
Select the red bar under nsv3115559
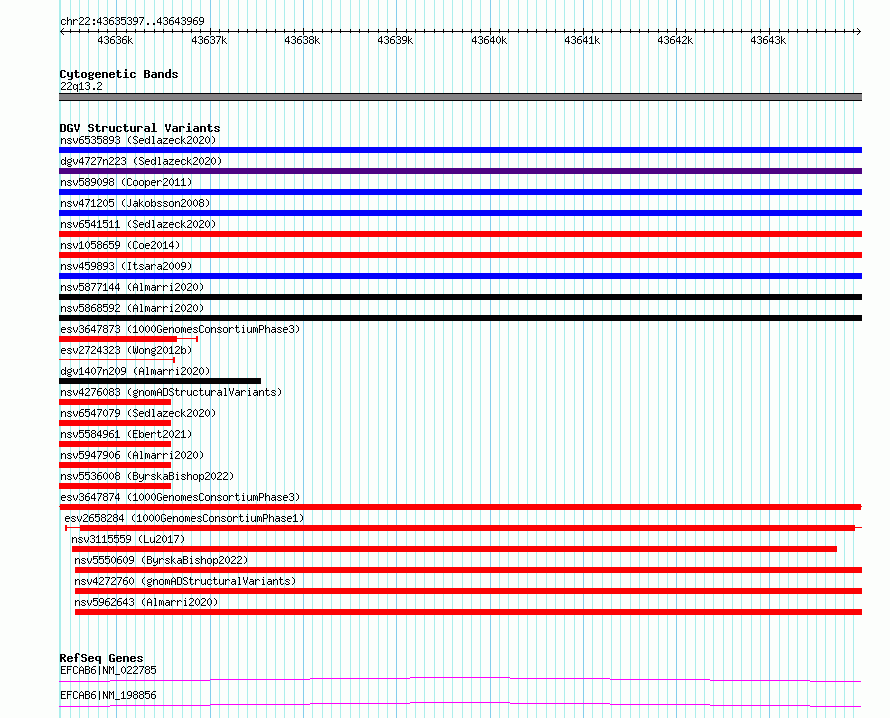tap(454, 549)
